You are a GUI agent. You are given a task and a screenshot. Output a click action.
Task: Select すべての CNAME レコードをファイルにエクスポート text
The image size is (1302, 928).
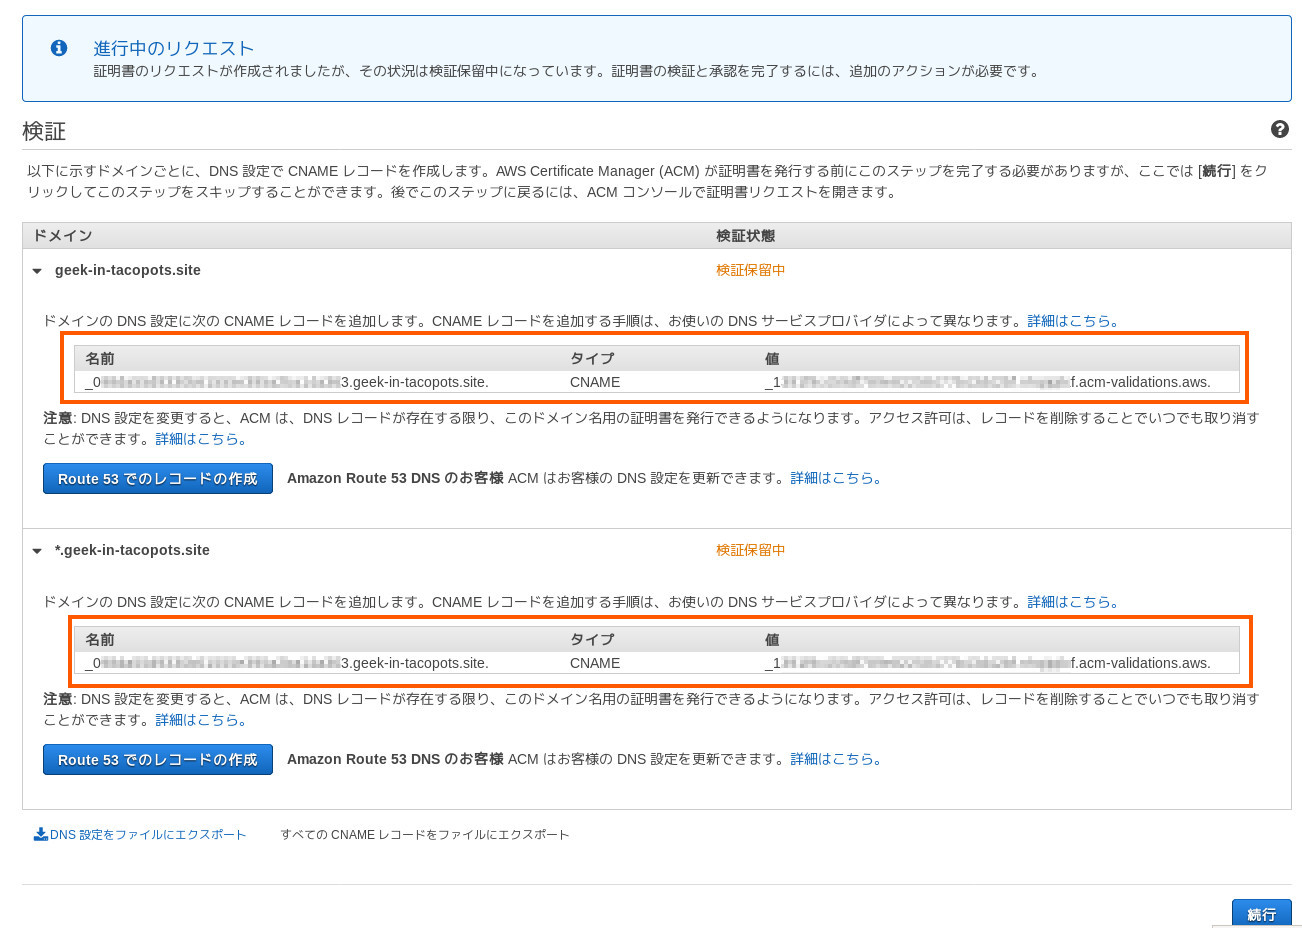pyautogui.click(x=425, y=834)
